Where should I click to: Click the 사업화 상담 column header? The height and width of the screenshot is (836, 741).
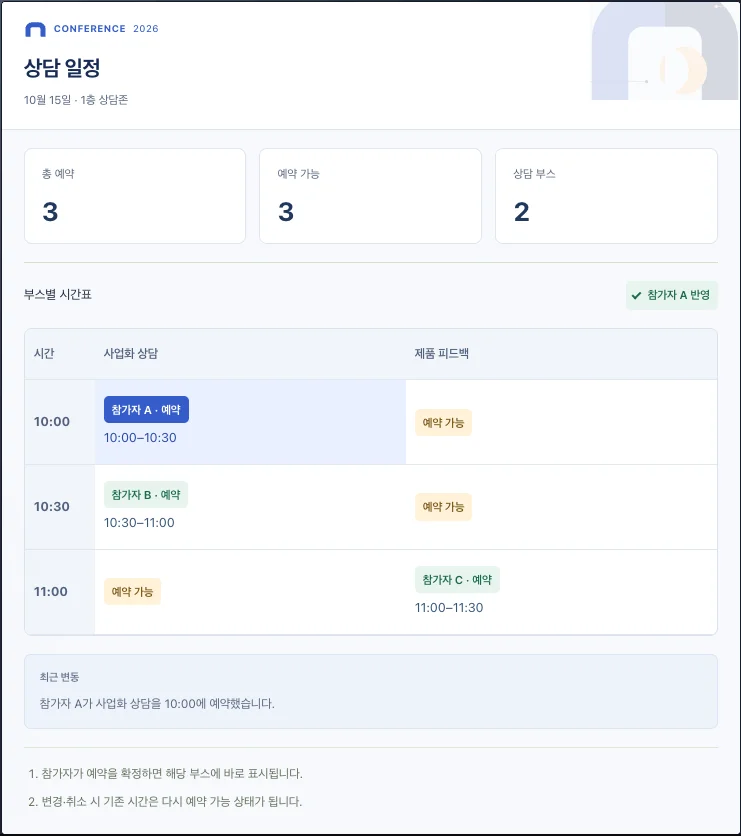point(131,353)
